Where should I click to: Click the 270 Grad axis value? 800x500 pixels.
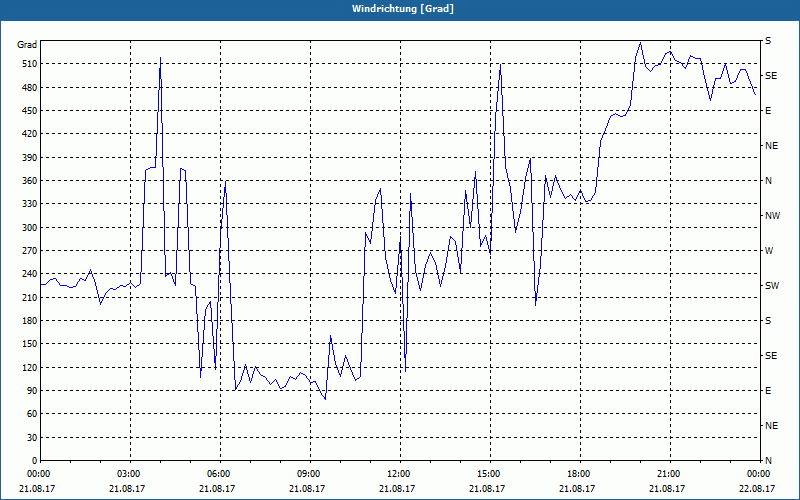(29, 251)
